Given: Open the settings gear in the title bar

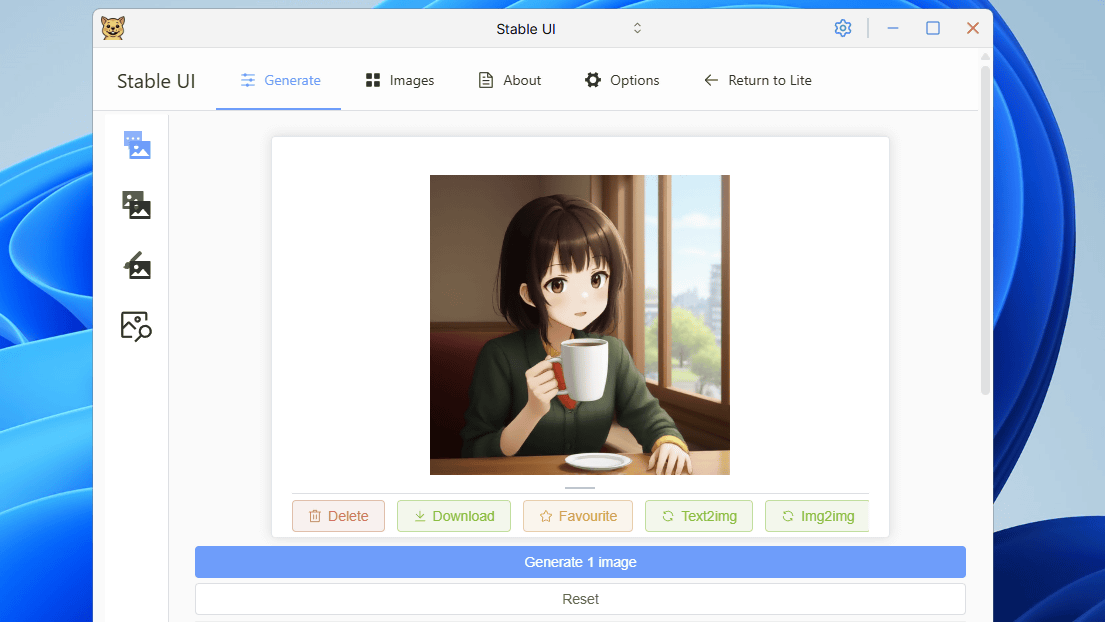Looking at the screenshot, I should coord(843,28).
